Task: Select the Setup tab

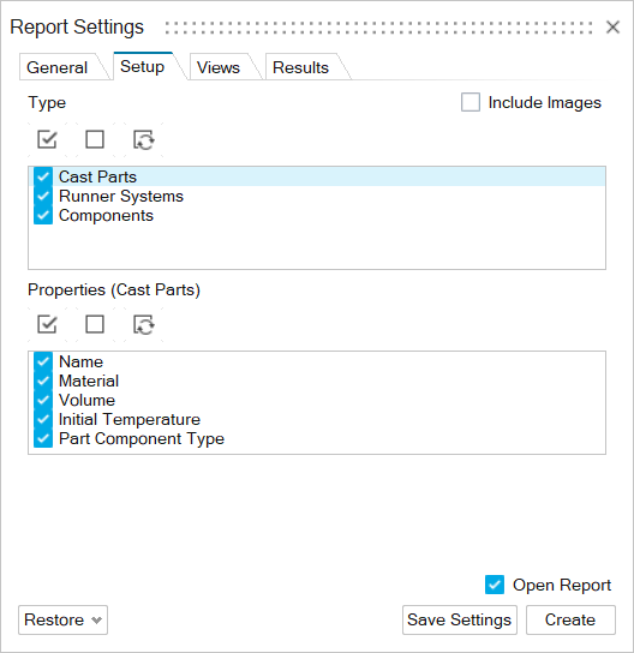Action: [x=142, y=67]
